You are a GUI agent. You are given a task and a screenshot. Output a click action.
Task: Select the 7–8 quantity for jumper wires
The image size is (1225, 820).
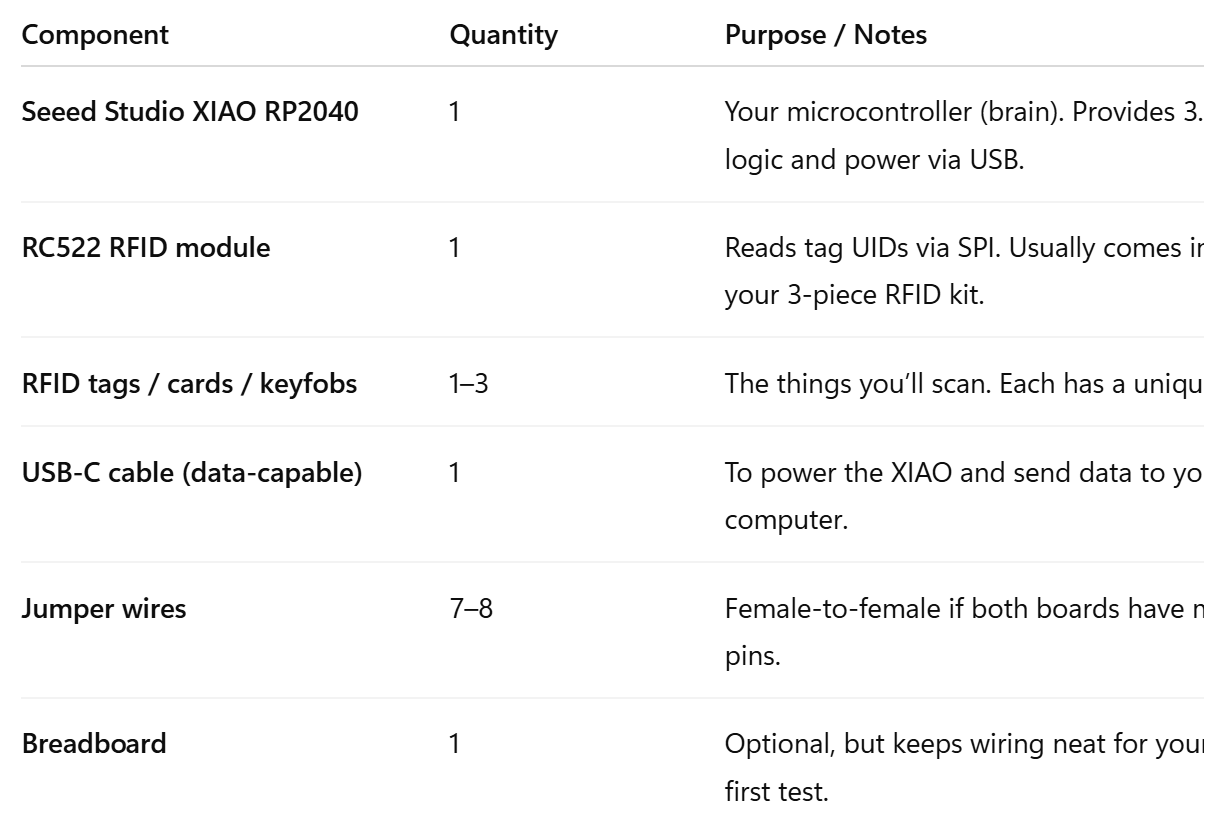click(x=471, y=608)
